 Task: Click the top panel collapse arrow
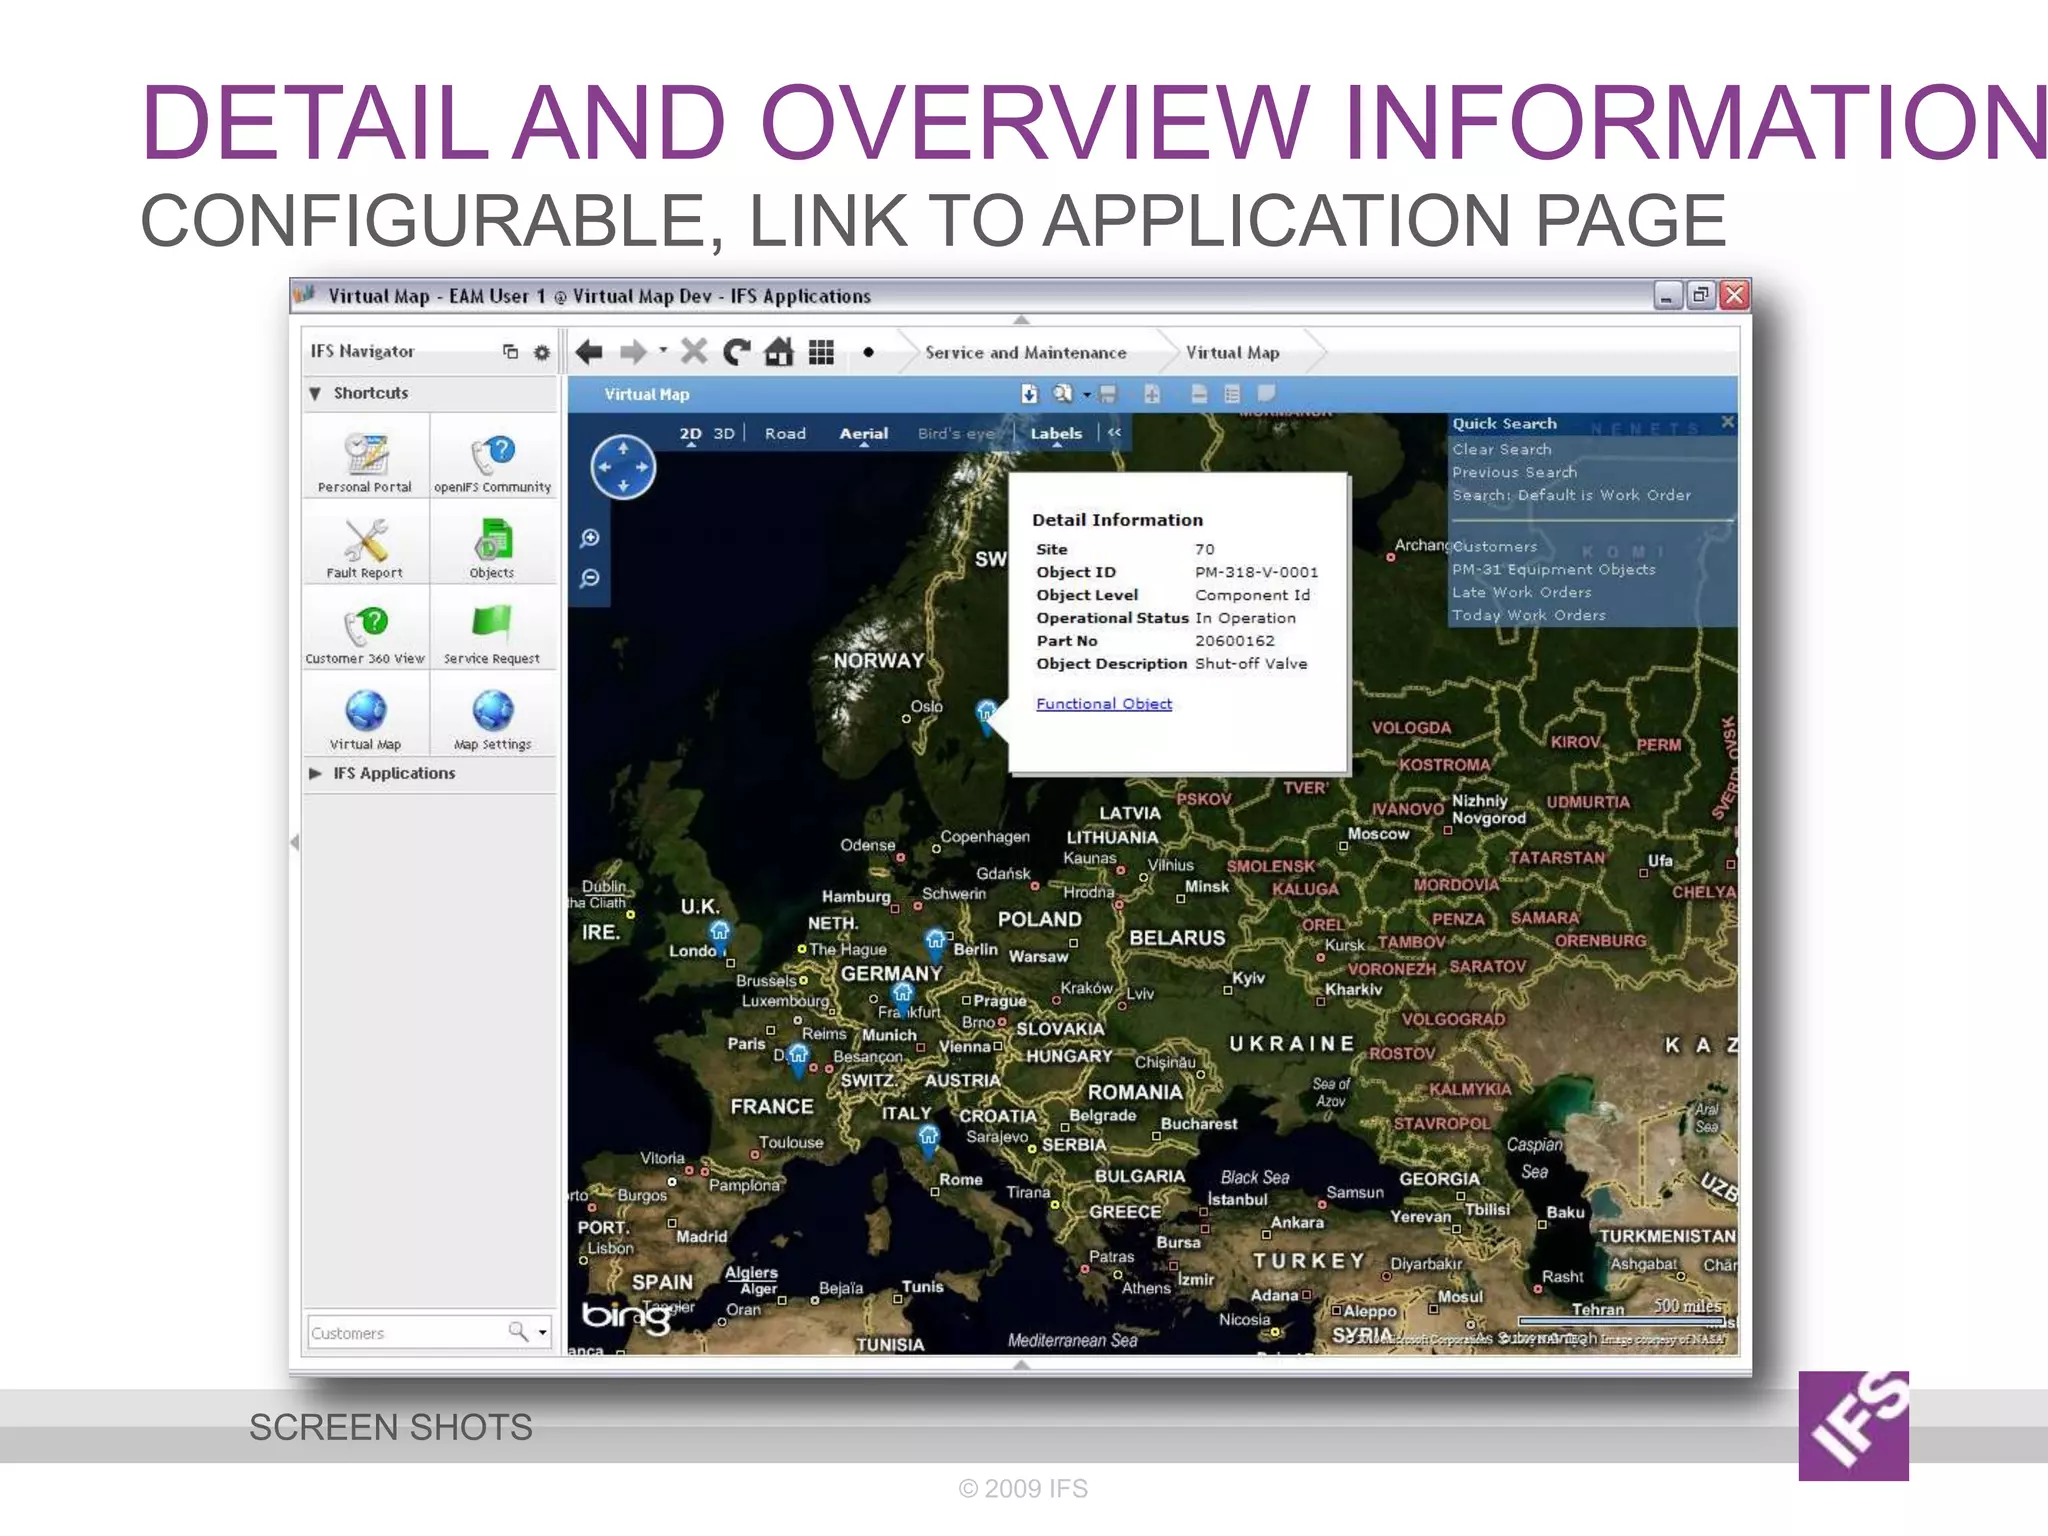click(1021, 320)
